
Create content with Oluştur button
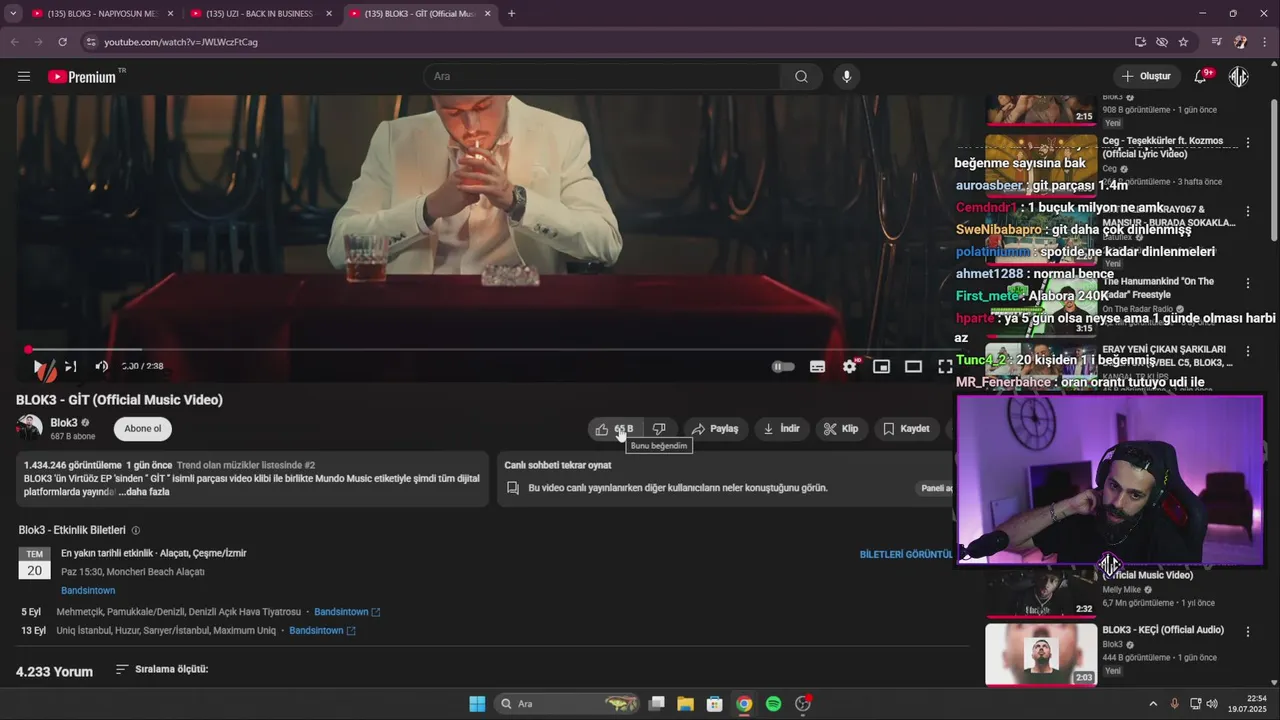[x=1146, y=76]
